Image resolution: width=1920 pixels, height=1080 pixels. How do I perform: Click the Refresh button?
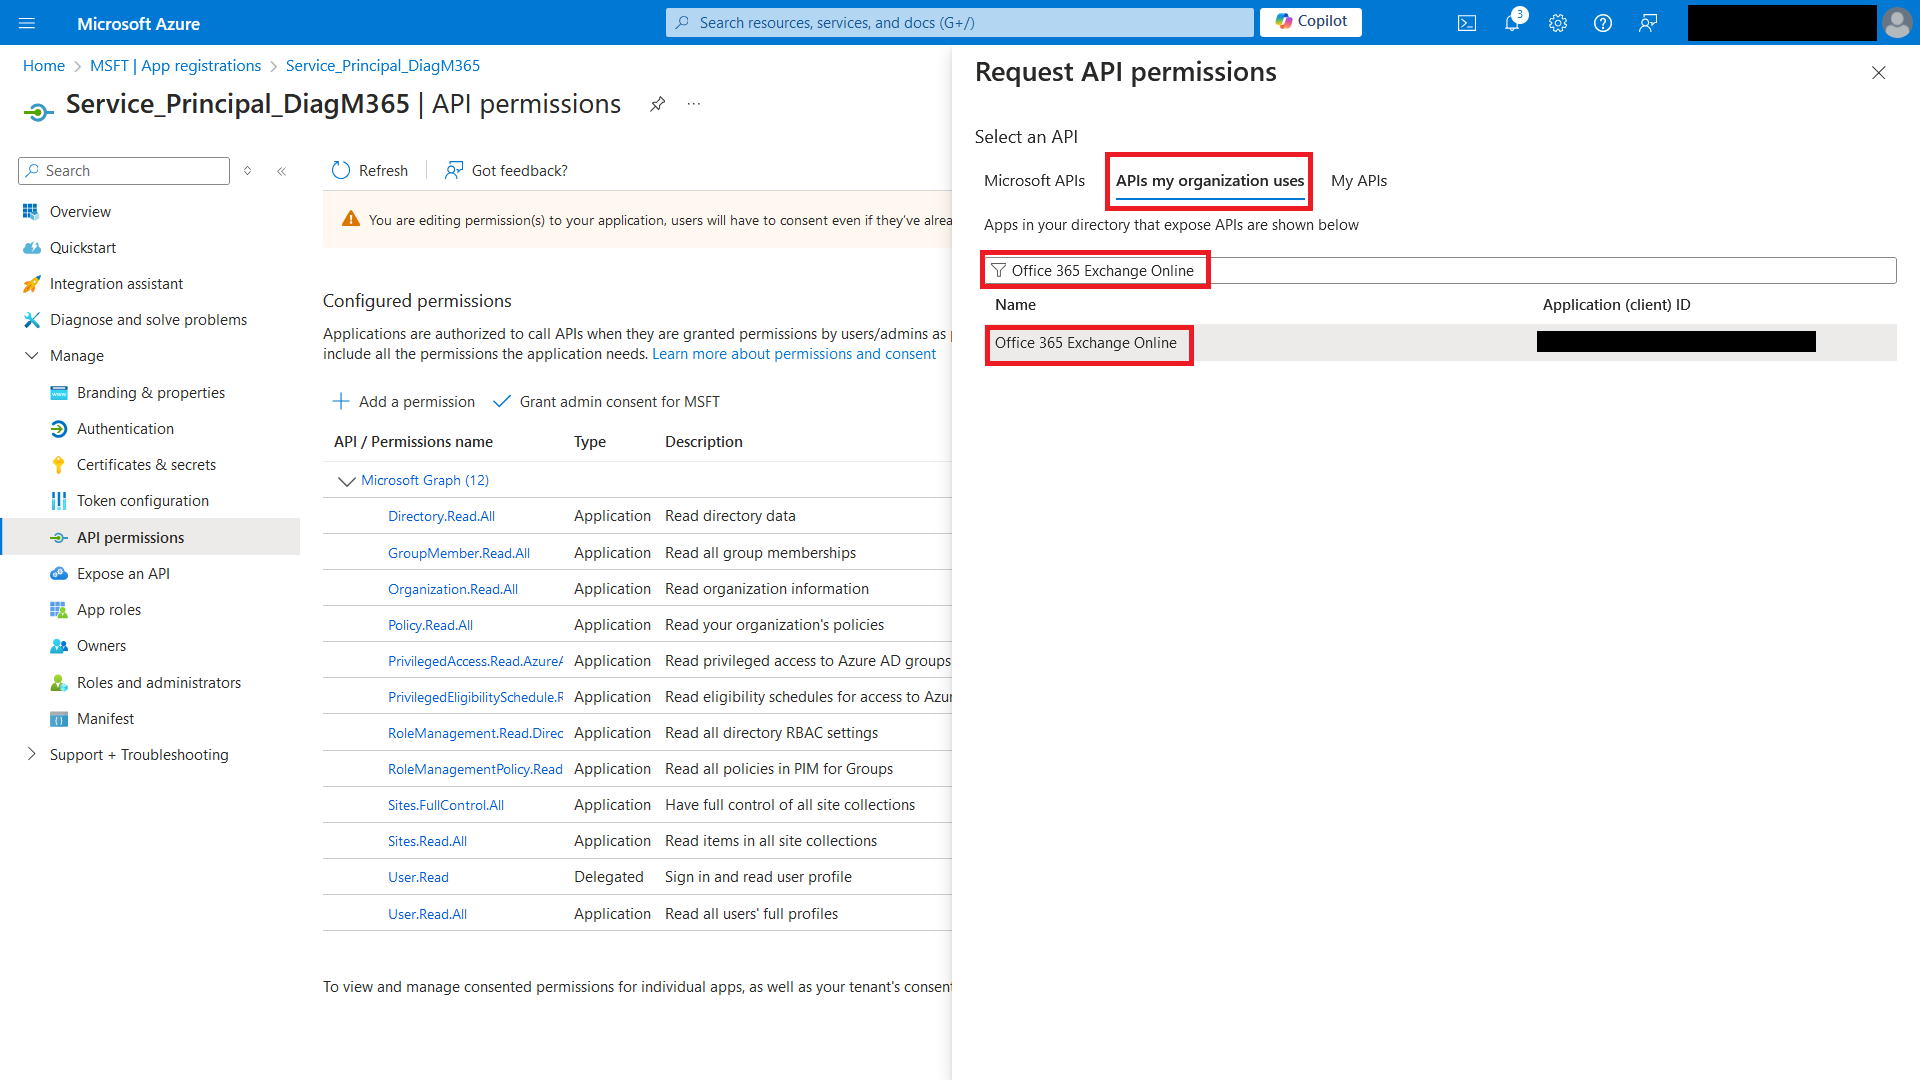(370, 171)
